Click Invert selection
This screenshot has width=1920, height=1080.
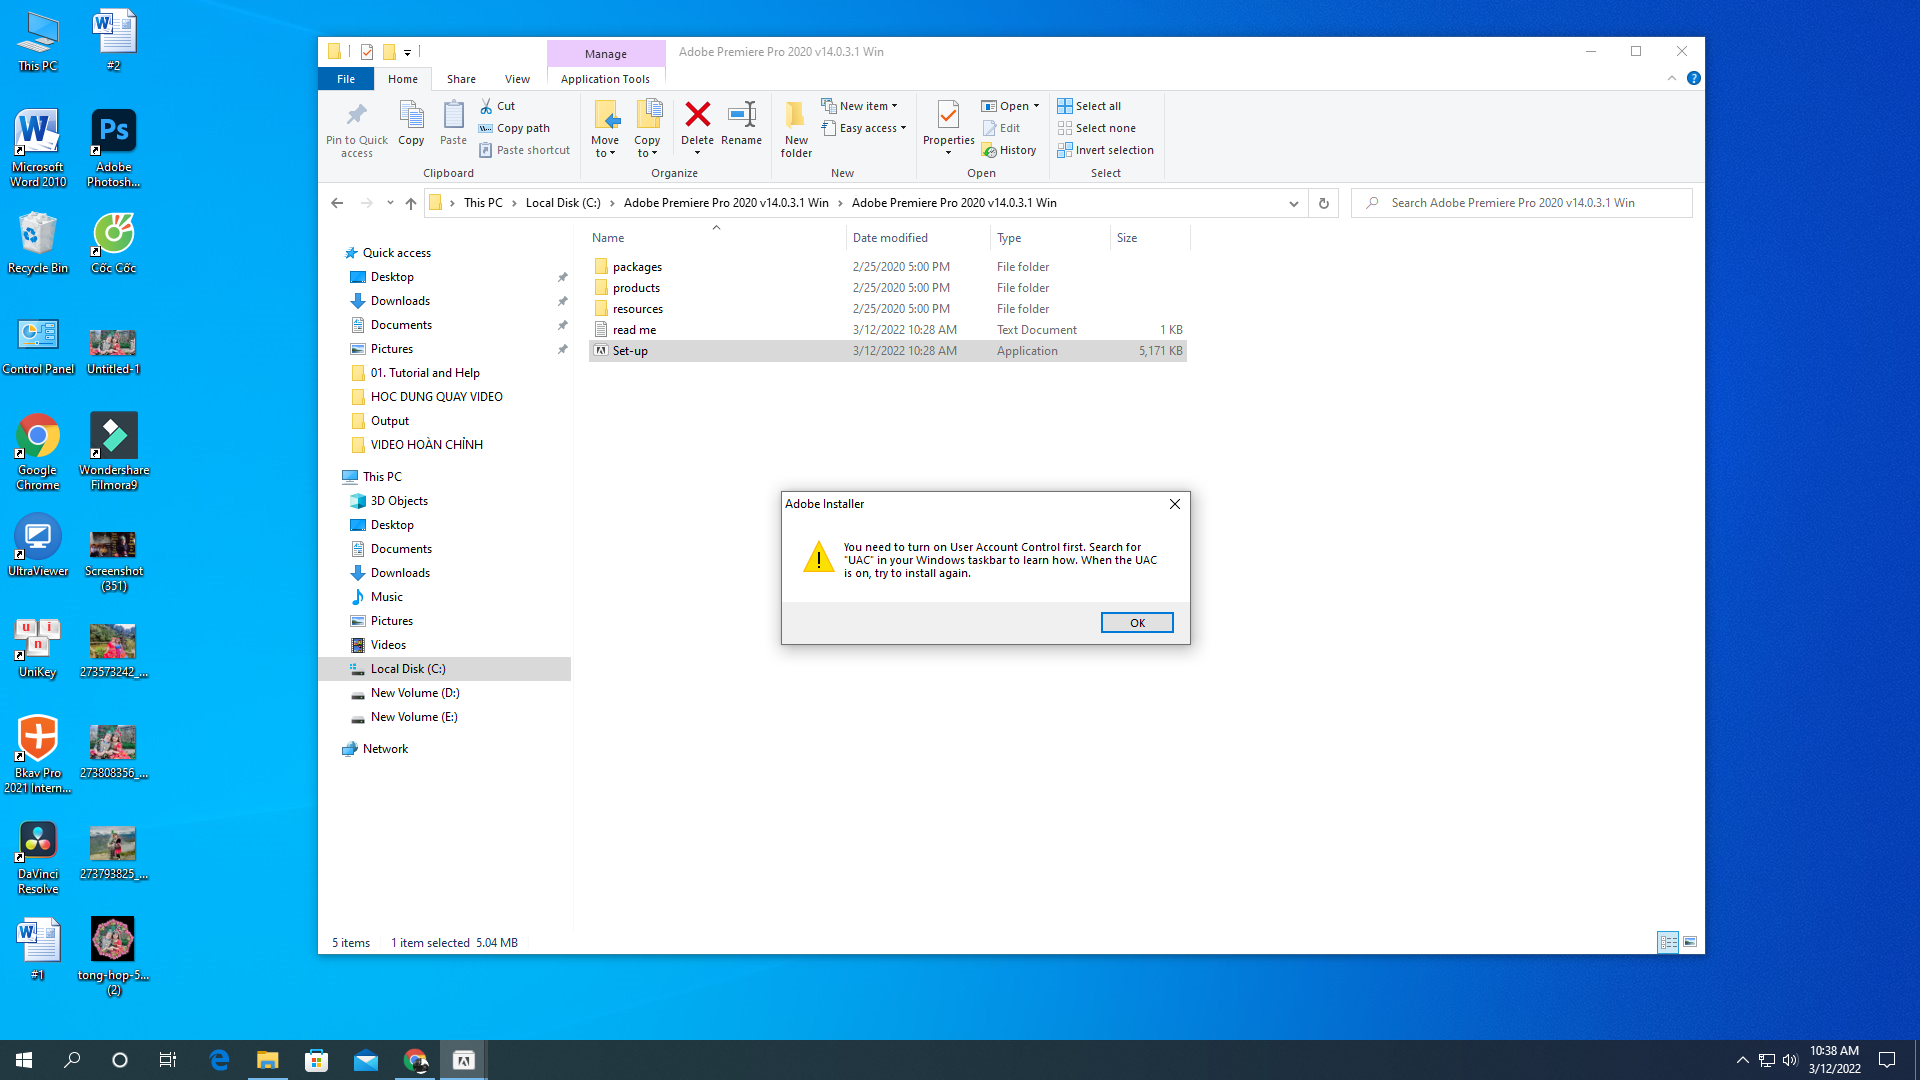(x=1105, y=150)
